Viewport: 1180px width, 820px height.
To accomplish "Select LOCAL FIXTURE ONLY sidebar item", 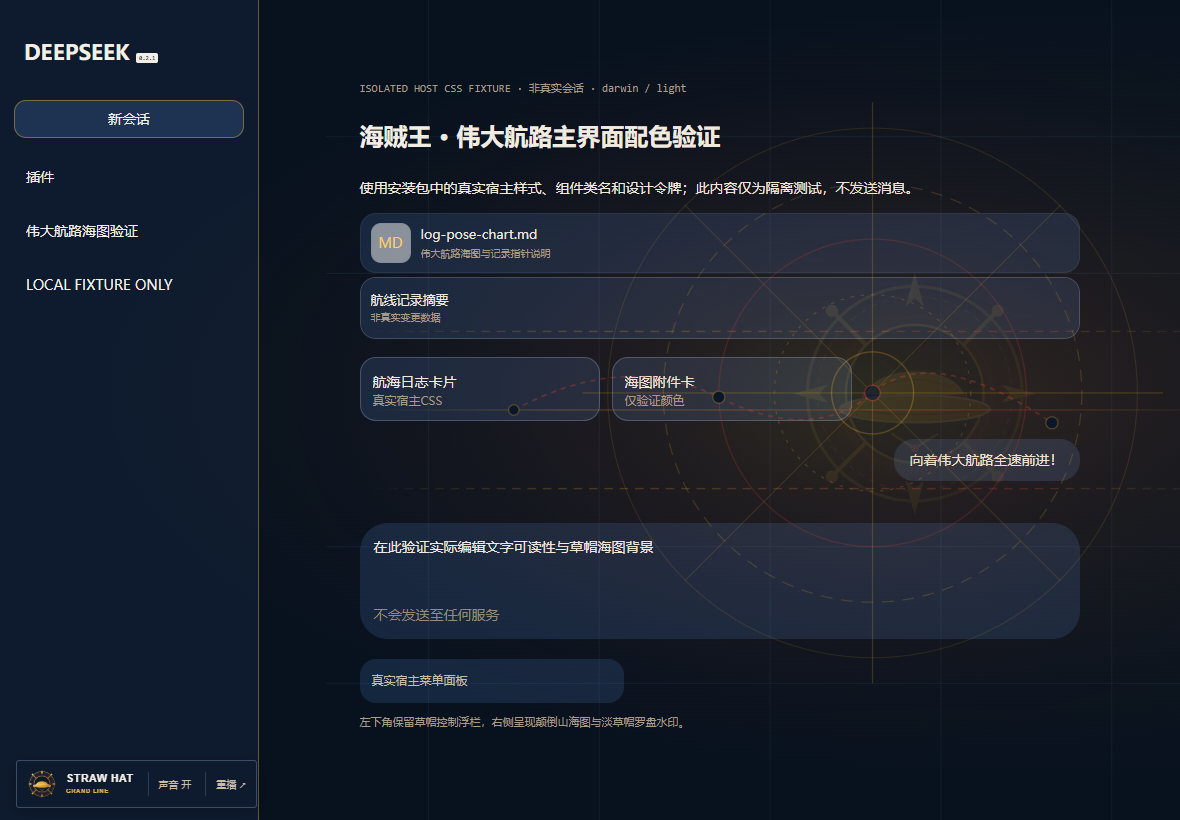I will pos(99,285).
